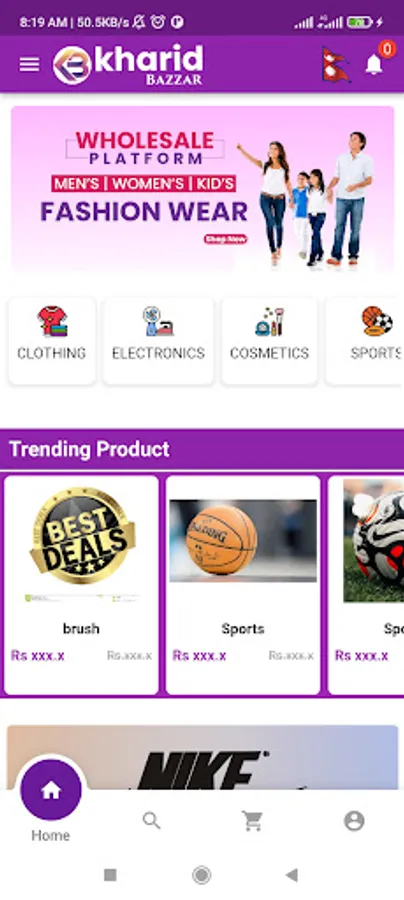
Task: Select the Sports category card
Action: tap(365, 341)
